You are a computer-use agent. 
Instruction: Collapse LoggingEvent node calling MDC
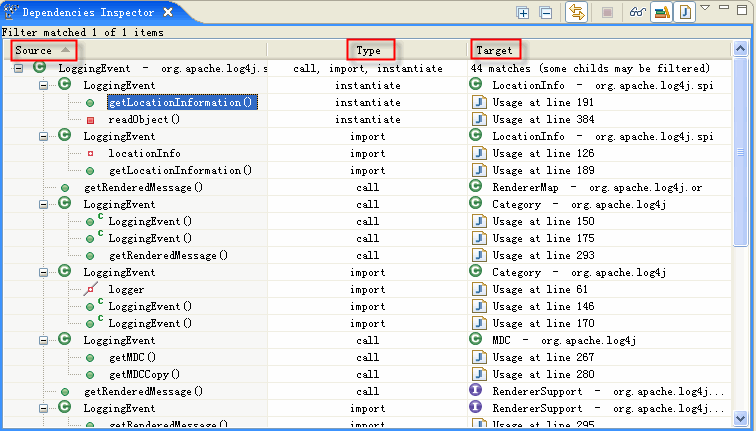pyautogui.click(x=43, y=340)
